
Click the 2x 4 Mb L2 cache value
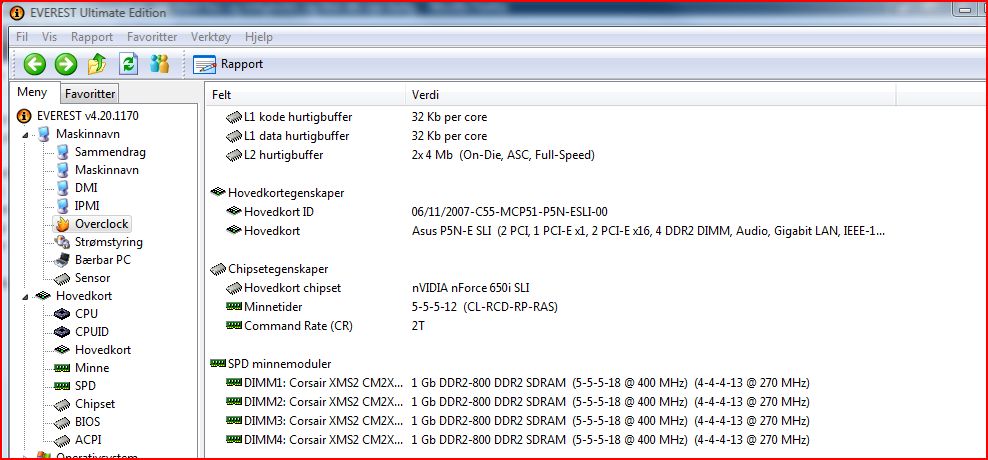click(x=503, y=155)
